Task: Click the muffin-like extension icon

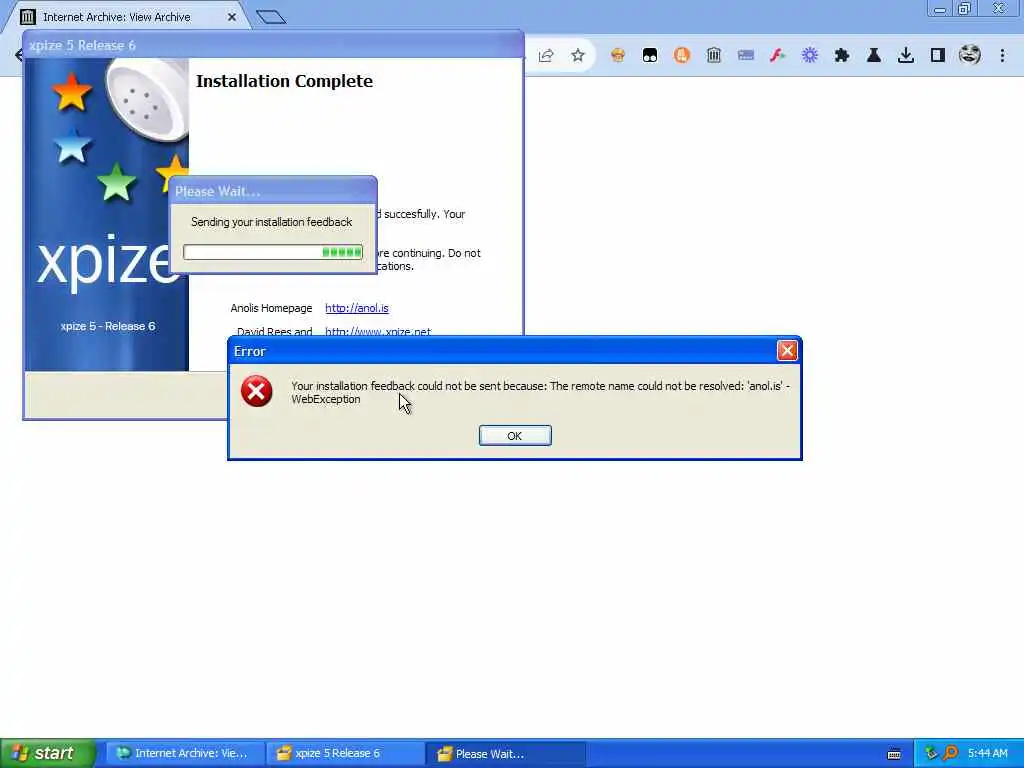Action: pos(617,56)
